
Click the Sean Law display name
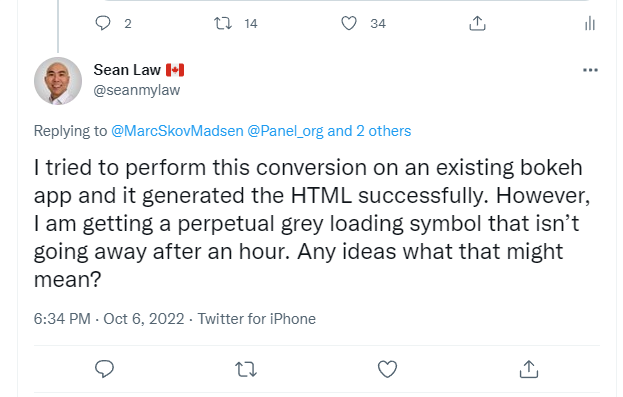[127, 70]
